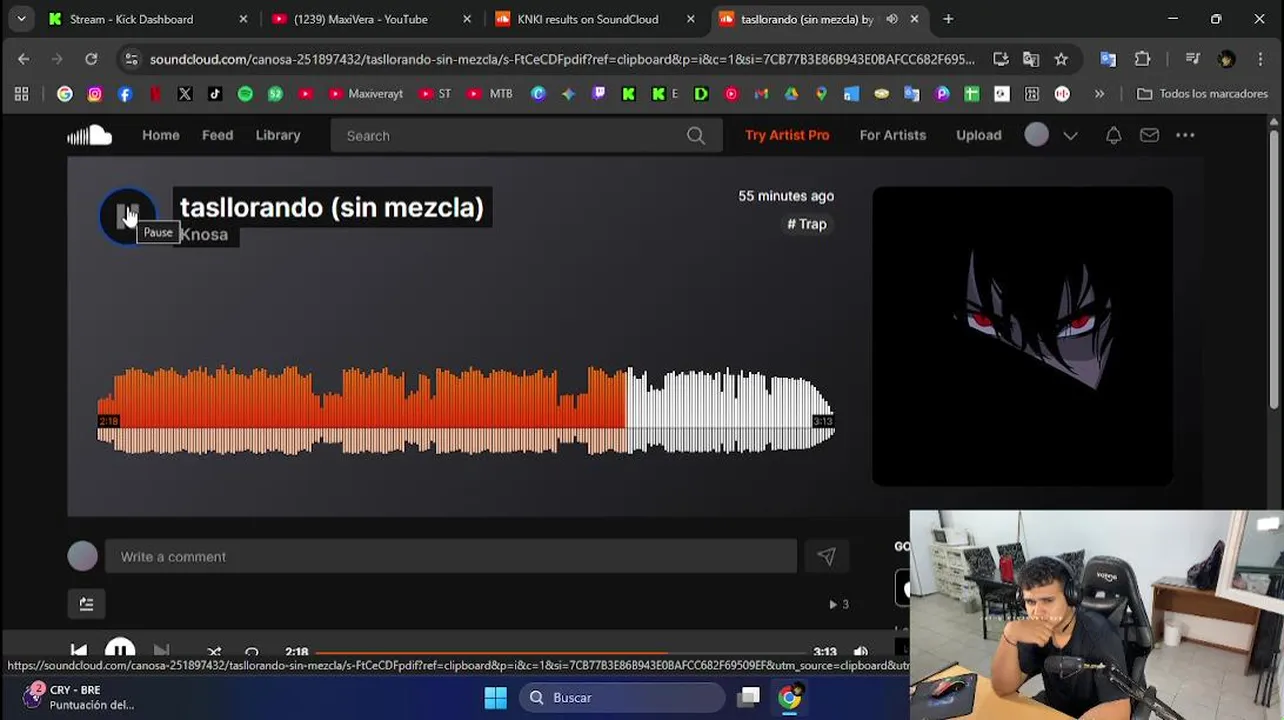Click the Upload link
The height and width of the screenshot is (720, 1284).
978,135
